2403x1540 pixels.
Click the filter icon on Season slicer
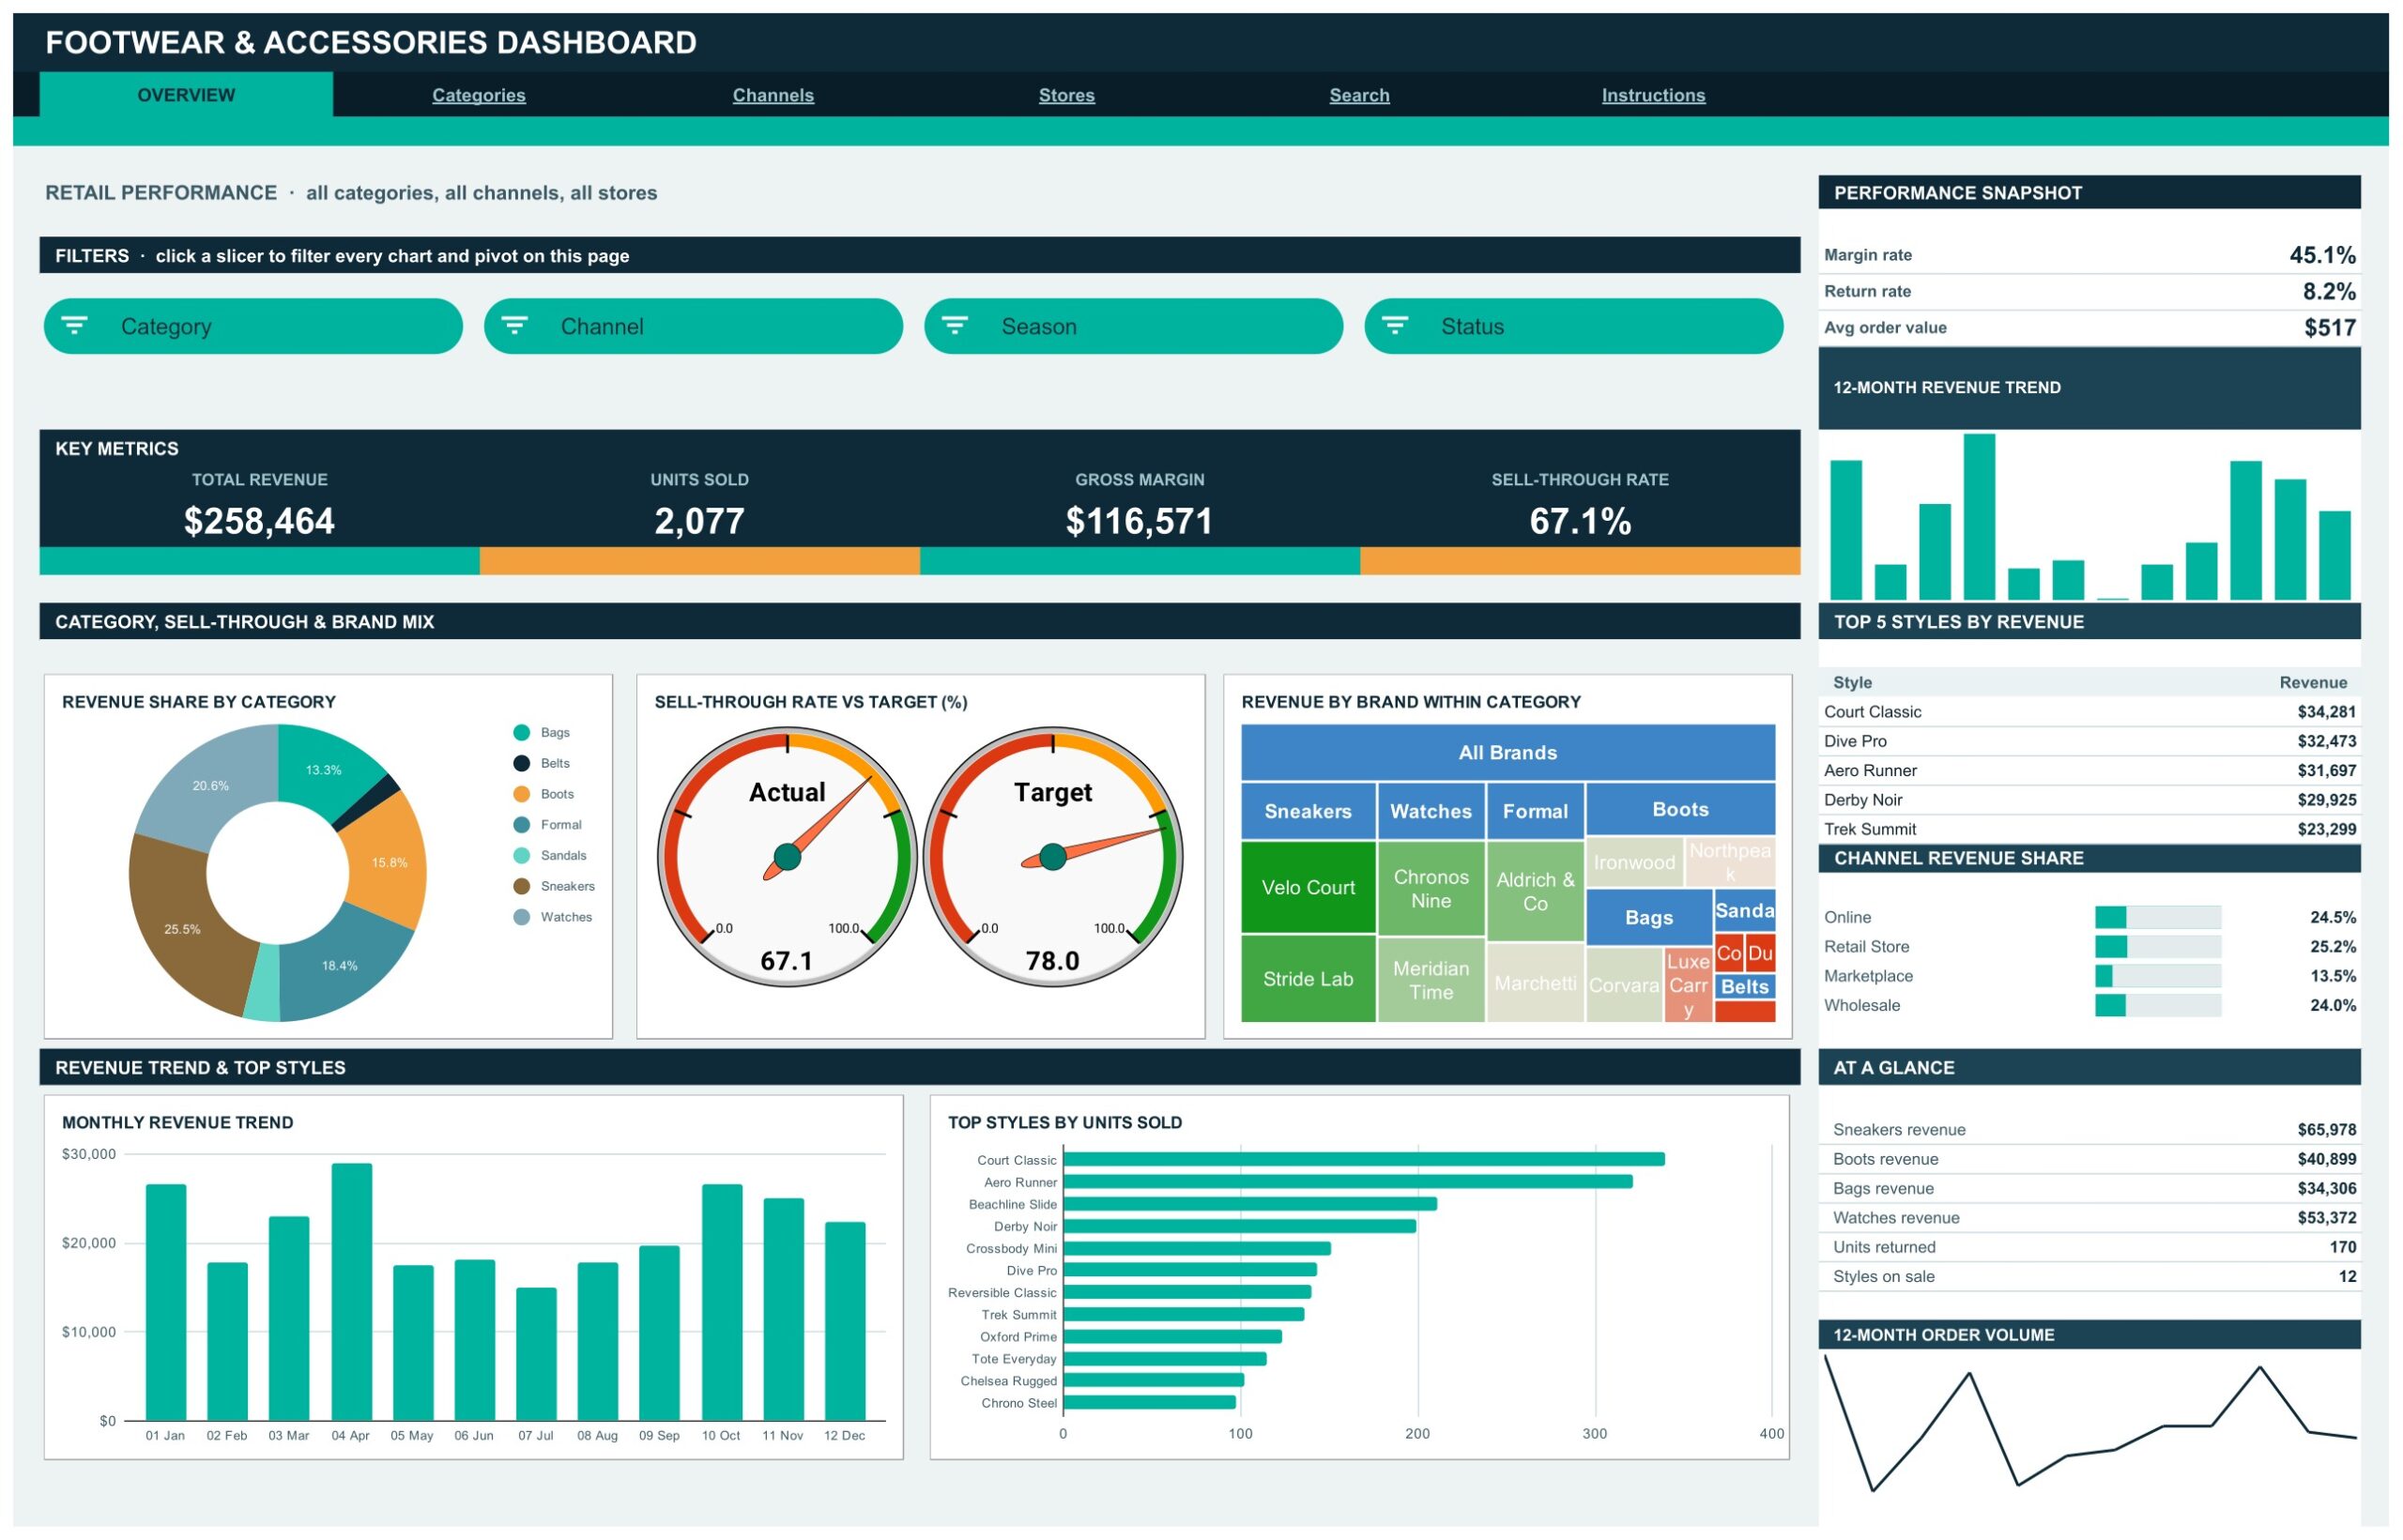point(955,326)
